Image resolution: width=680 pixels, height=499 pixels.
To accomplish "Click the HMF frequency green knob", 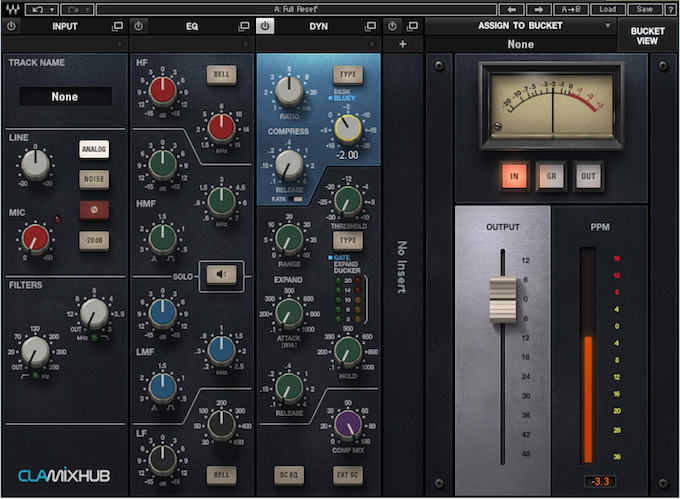I will (222, 202).
